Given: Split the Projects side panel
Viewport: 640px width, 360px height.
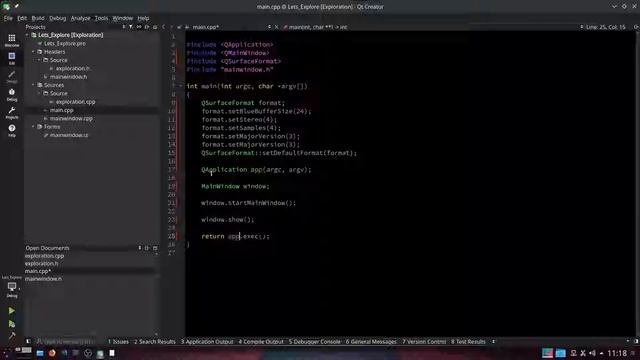Looking at the screenshot, I should coord(147,27).
